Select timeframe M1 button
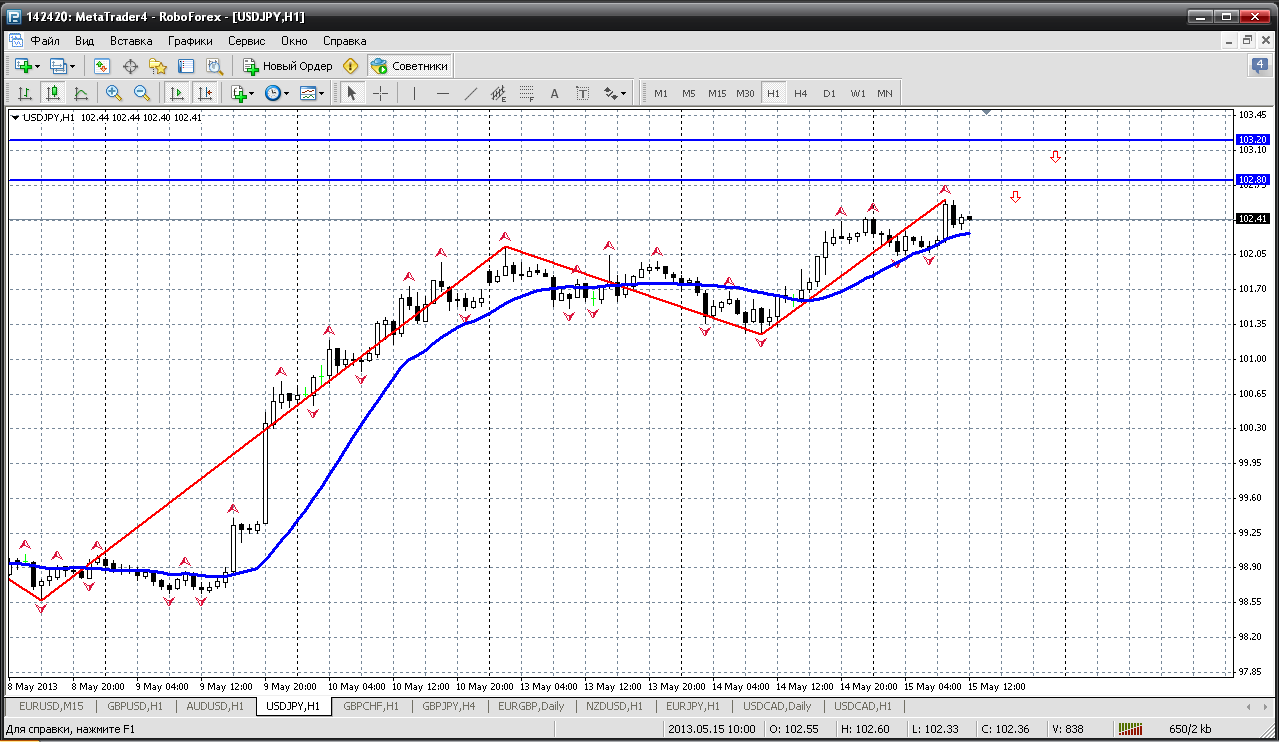This screenshot has width=1279, height=742. (661, 93)
